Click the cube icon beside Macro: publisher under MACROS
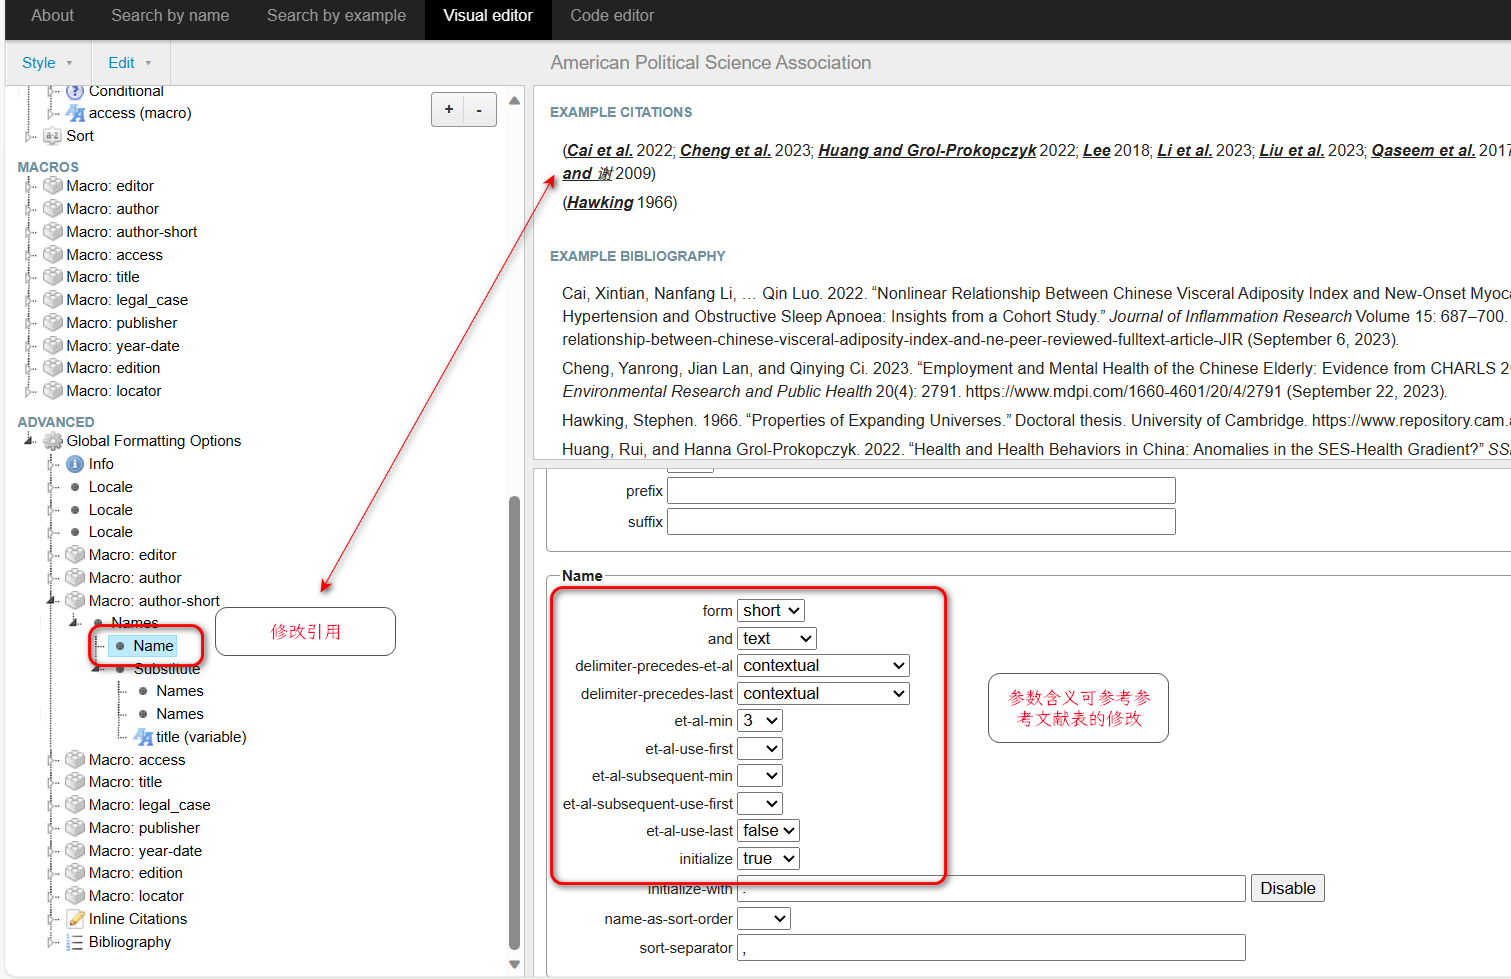This screenshot has width=1511, height=979. tap(53, 323)
